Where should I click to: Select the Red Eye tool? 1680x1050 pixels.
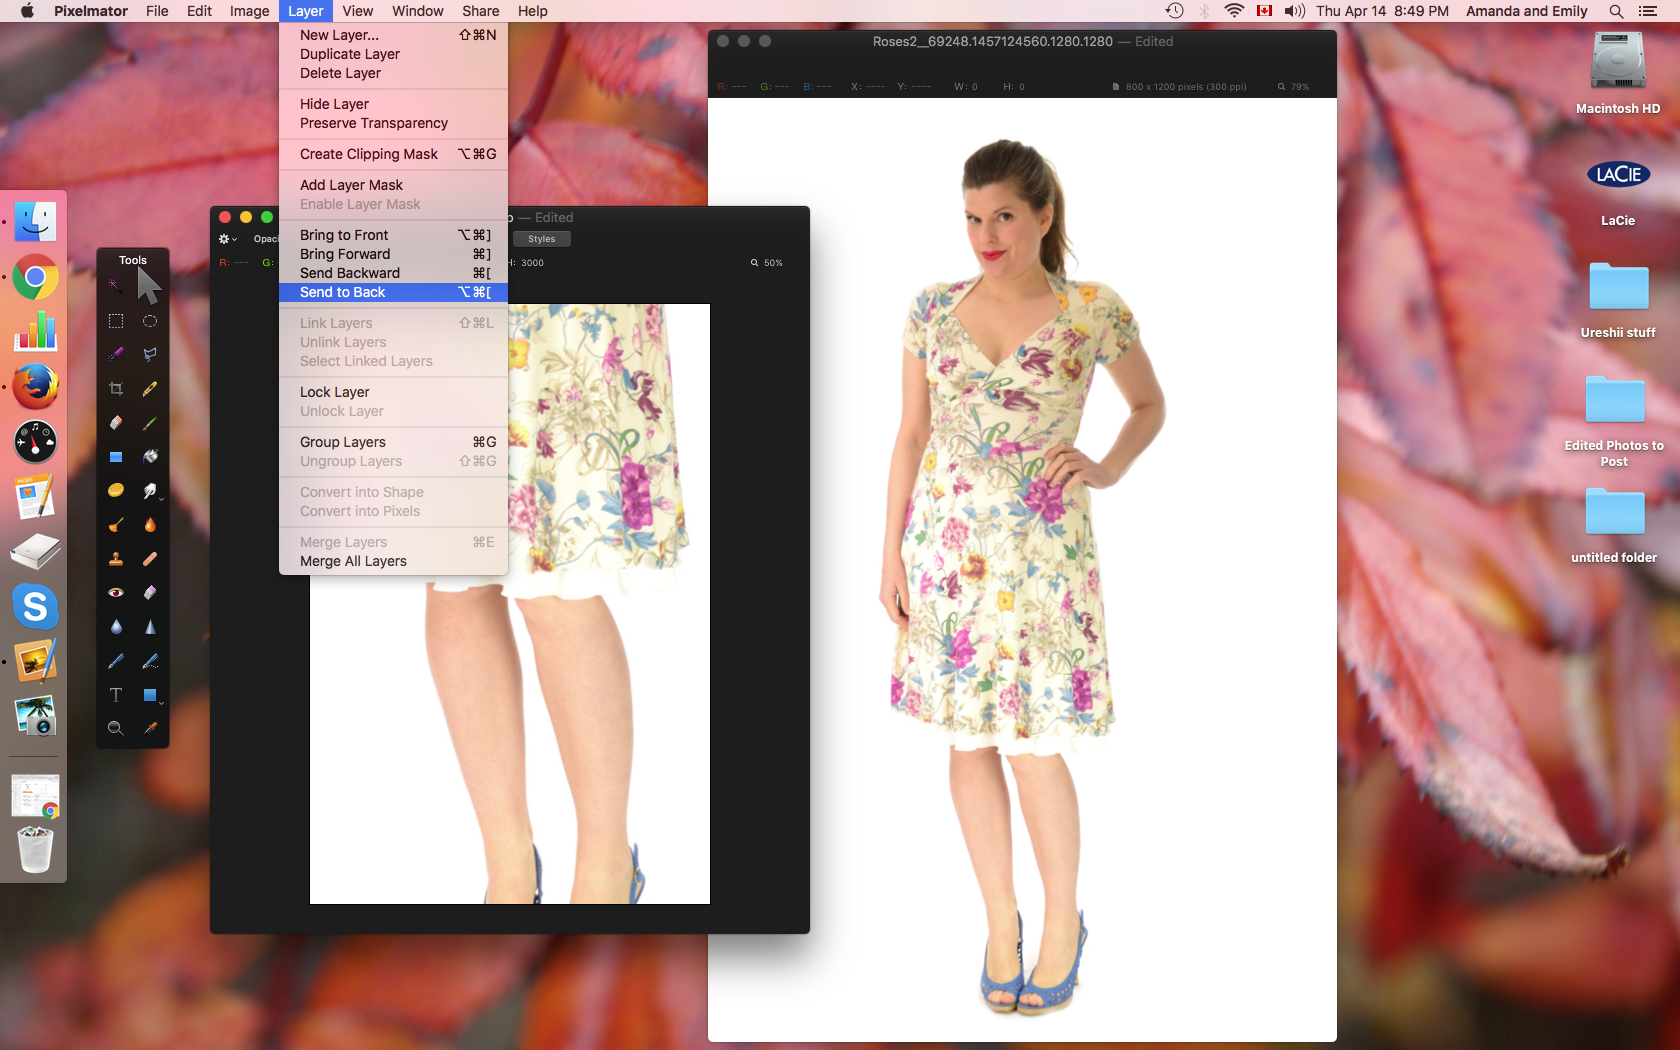tap(116, 593)
